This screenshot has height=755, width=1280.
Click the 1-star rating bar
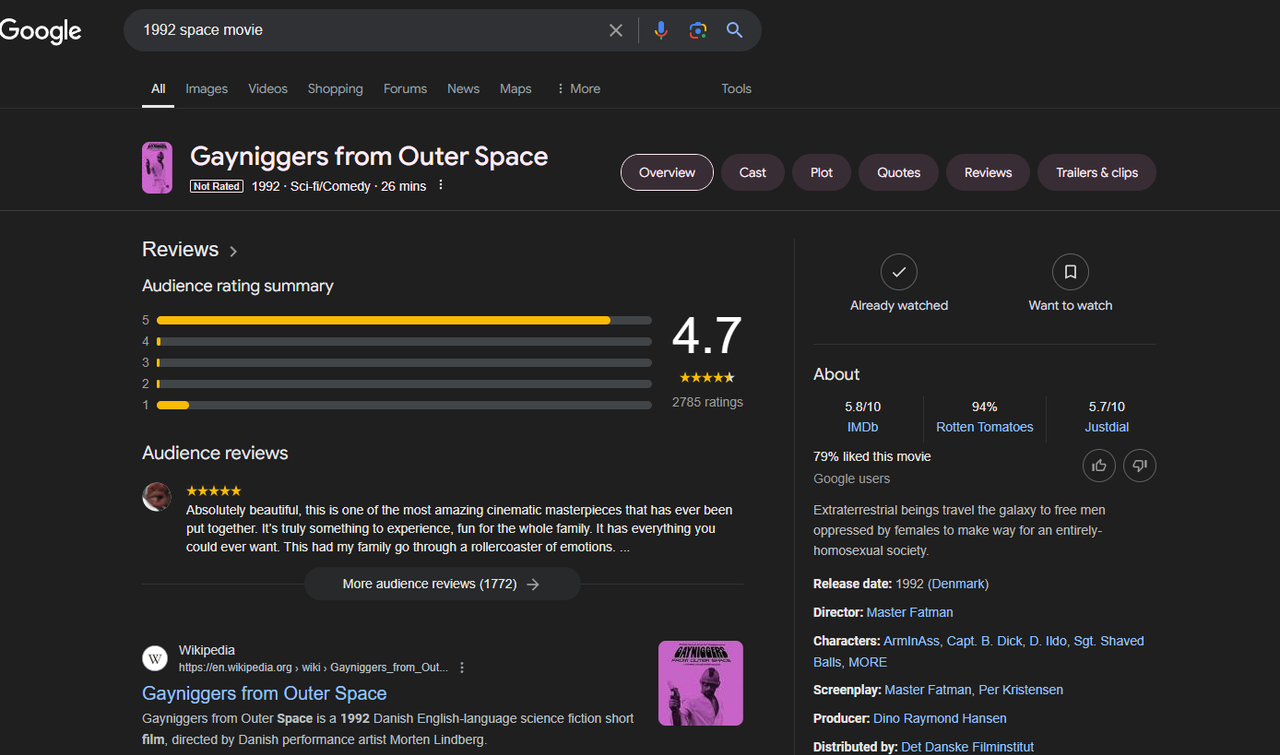(x=404, y=405)
